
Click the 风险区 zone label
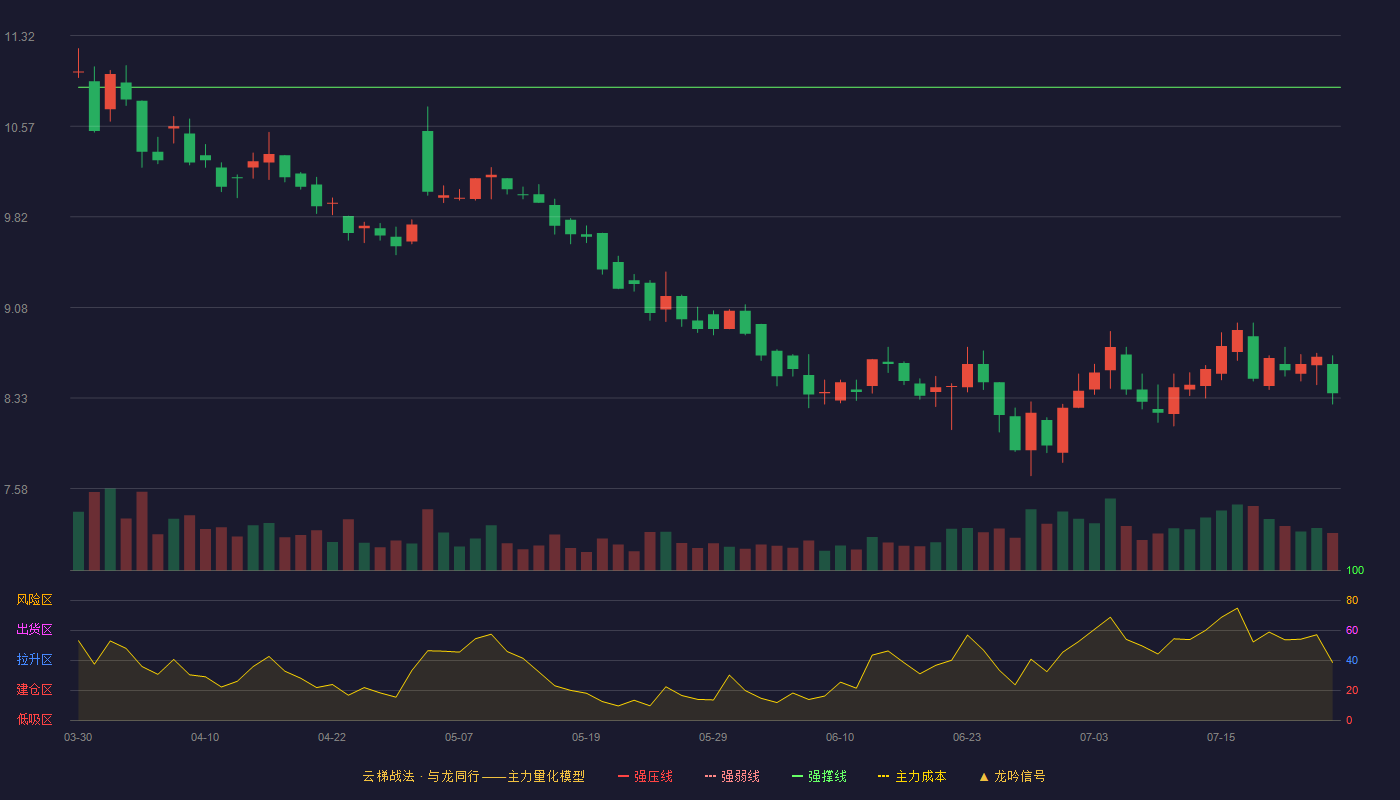pyautogui.click(x=34, y=600)
